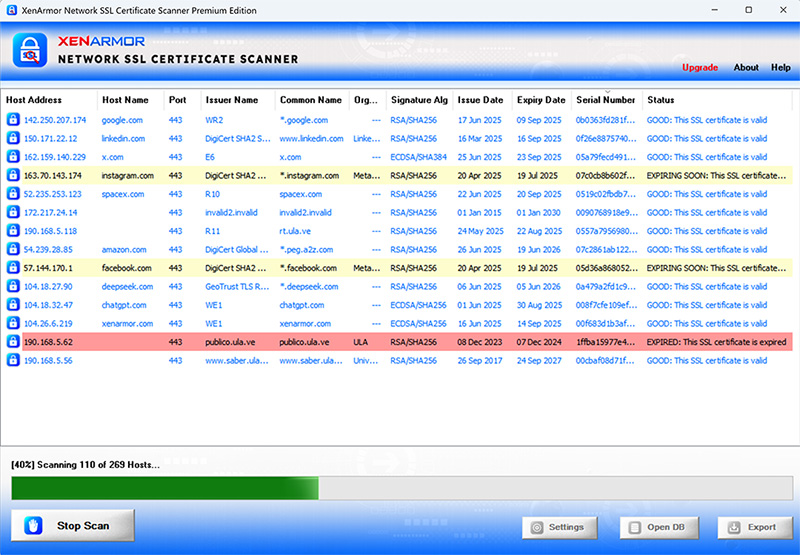Sort by the Host Address column header
This screenshot has height=555, width=800.
coord(34,100)
